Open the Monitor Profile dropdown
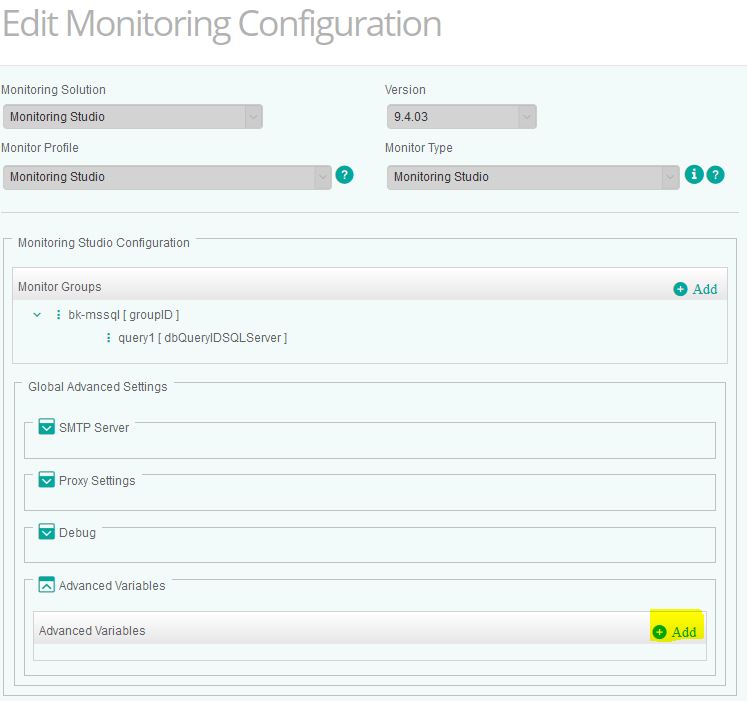Screen dimensions: 747x701 167,177
